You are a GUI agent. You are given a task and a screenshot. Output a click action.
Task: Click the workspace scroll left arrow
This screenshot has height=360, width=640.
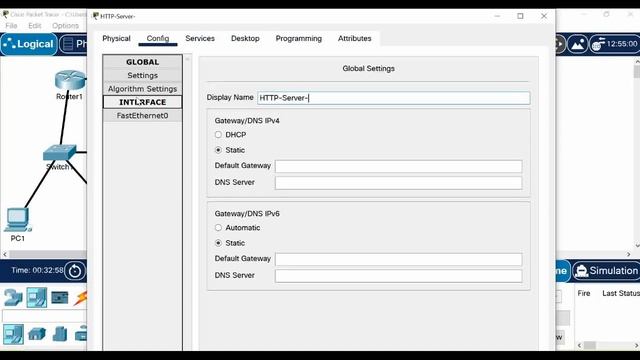point(5,254)
